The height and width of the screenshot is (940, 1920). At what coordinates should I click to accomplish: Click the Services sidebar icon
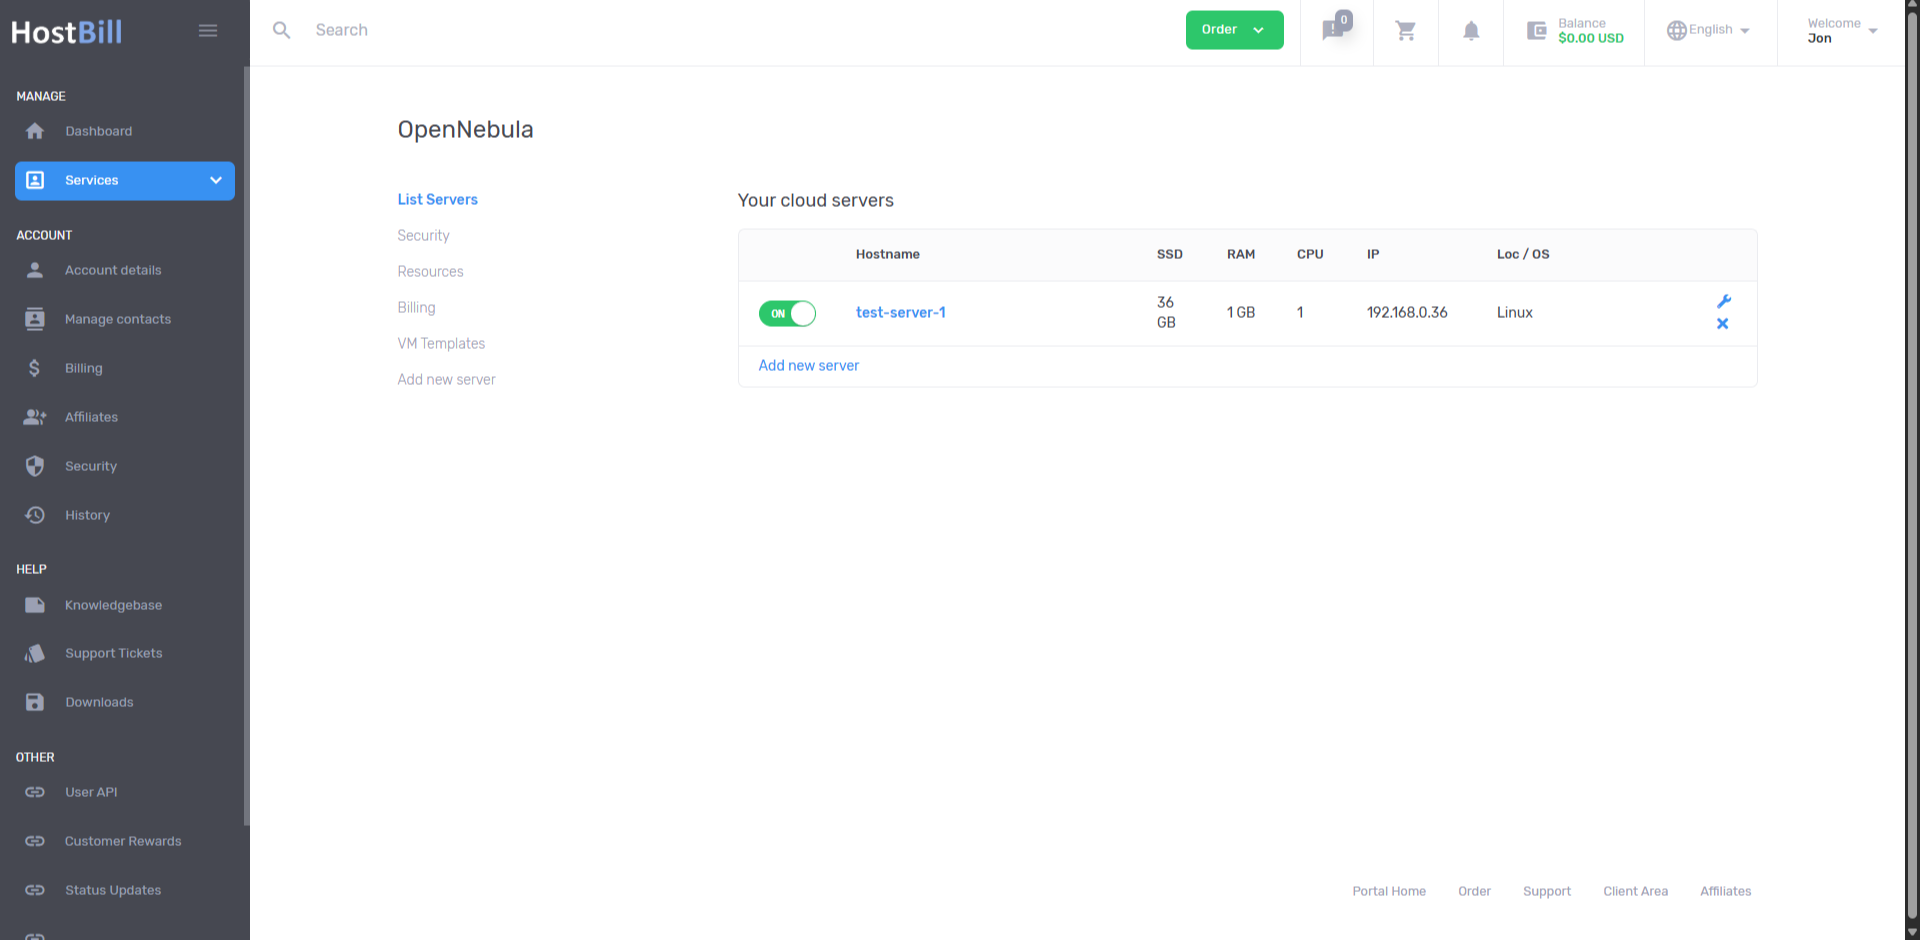click(35, 180)
